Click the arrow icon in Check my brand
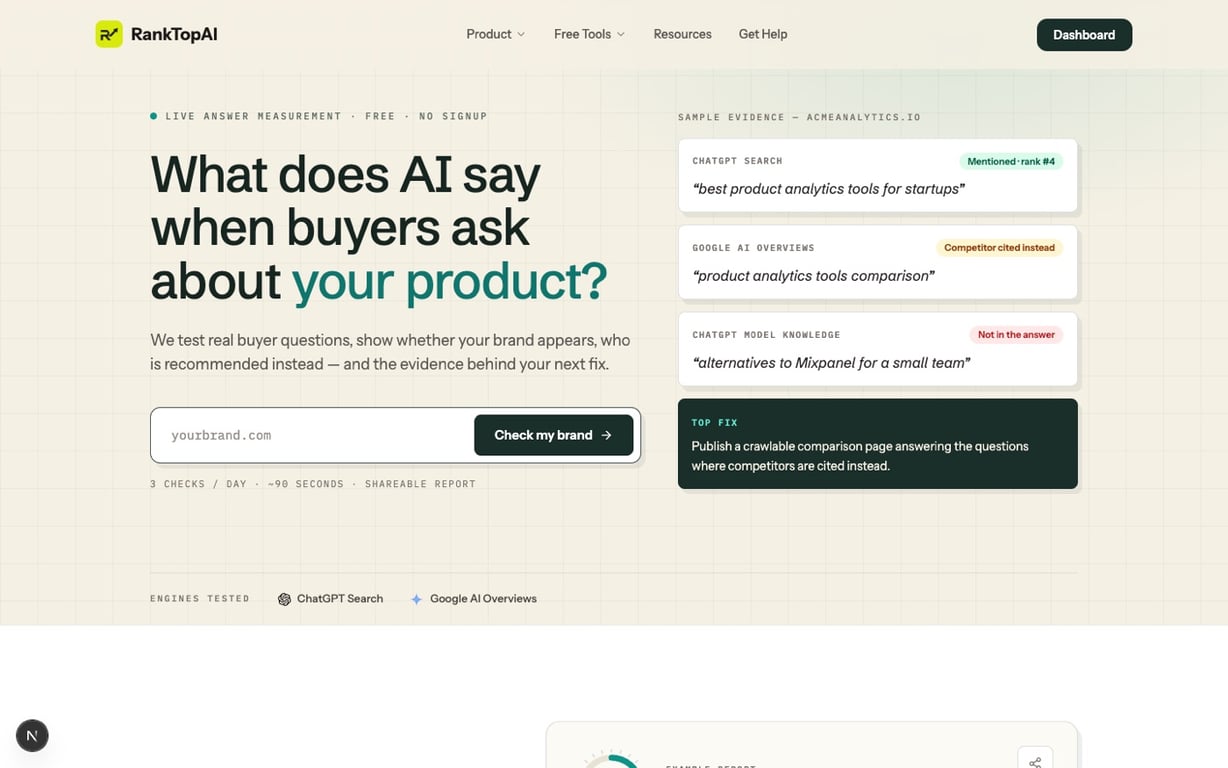The image size is (1228, 768). (x=606, y=435)
